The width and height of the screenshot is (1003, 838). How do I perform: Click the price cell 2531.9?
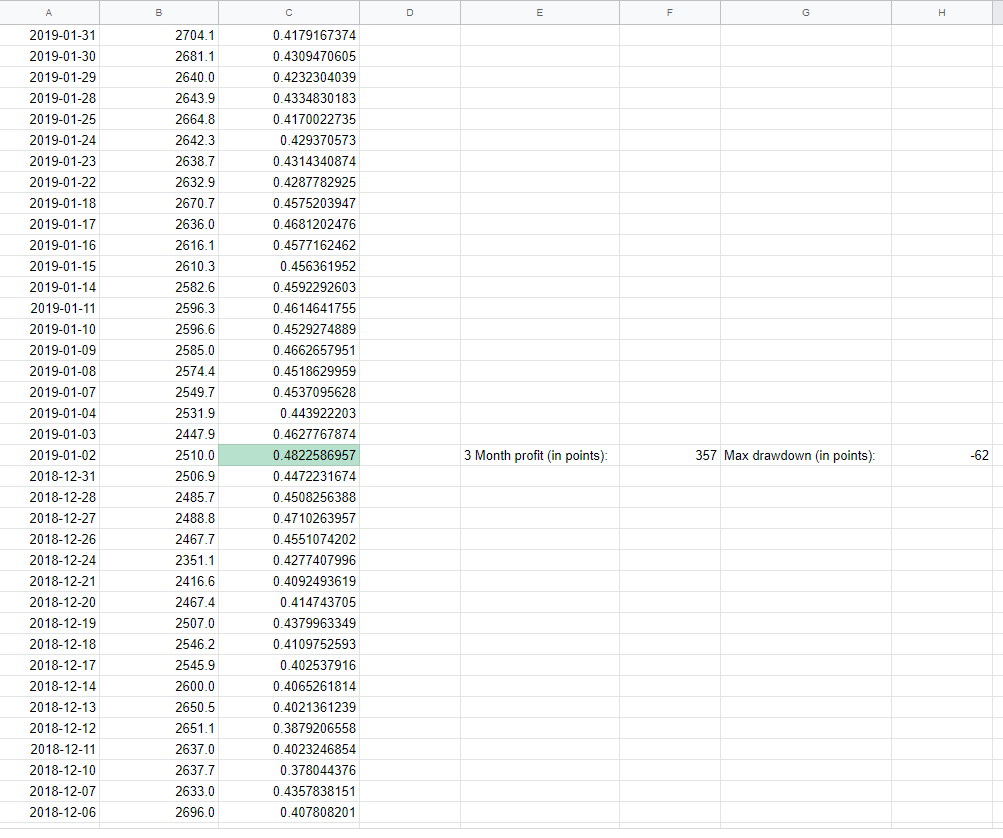coord(159,413)
